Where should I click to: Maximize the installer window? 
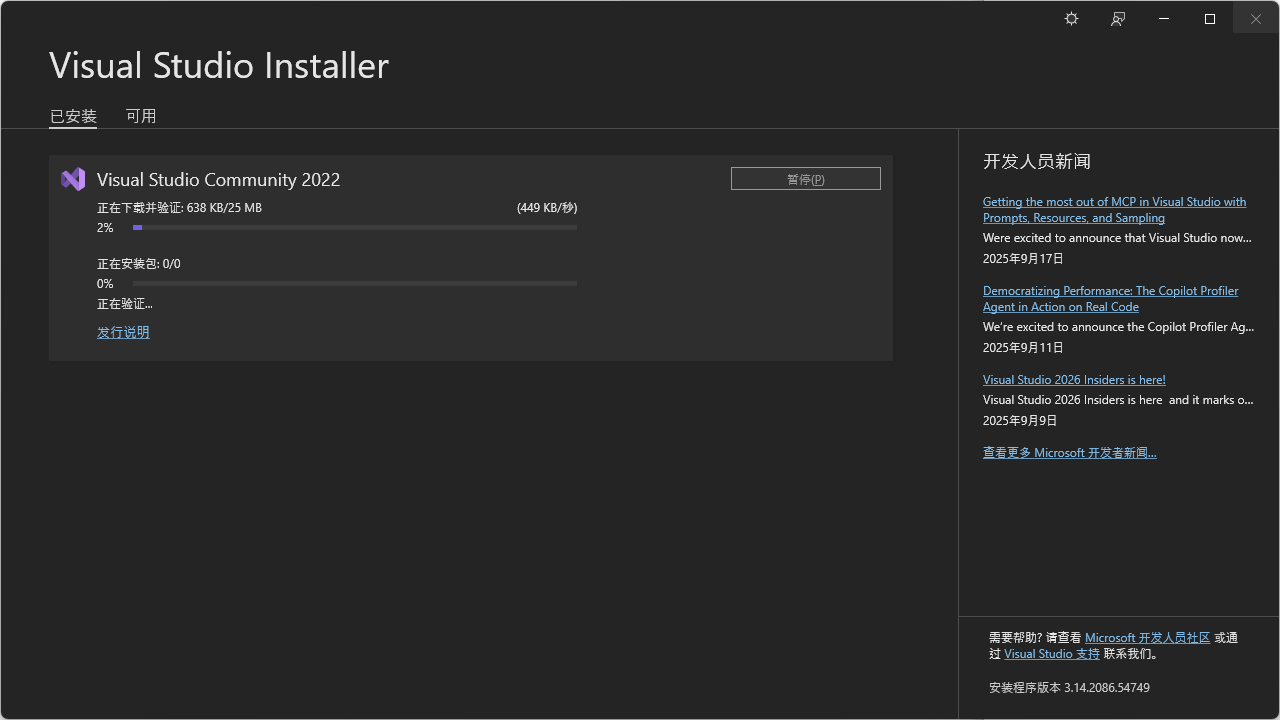tap(1210, 19)
